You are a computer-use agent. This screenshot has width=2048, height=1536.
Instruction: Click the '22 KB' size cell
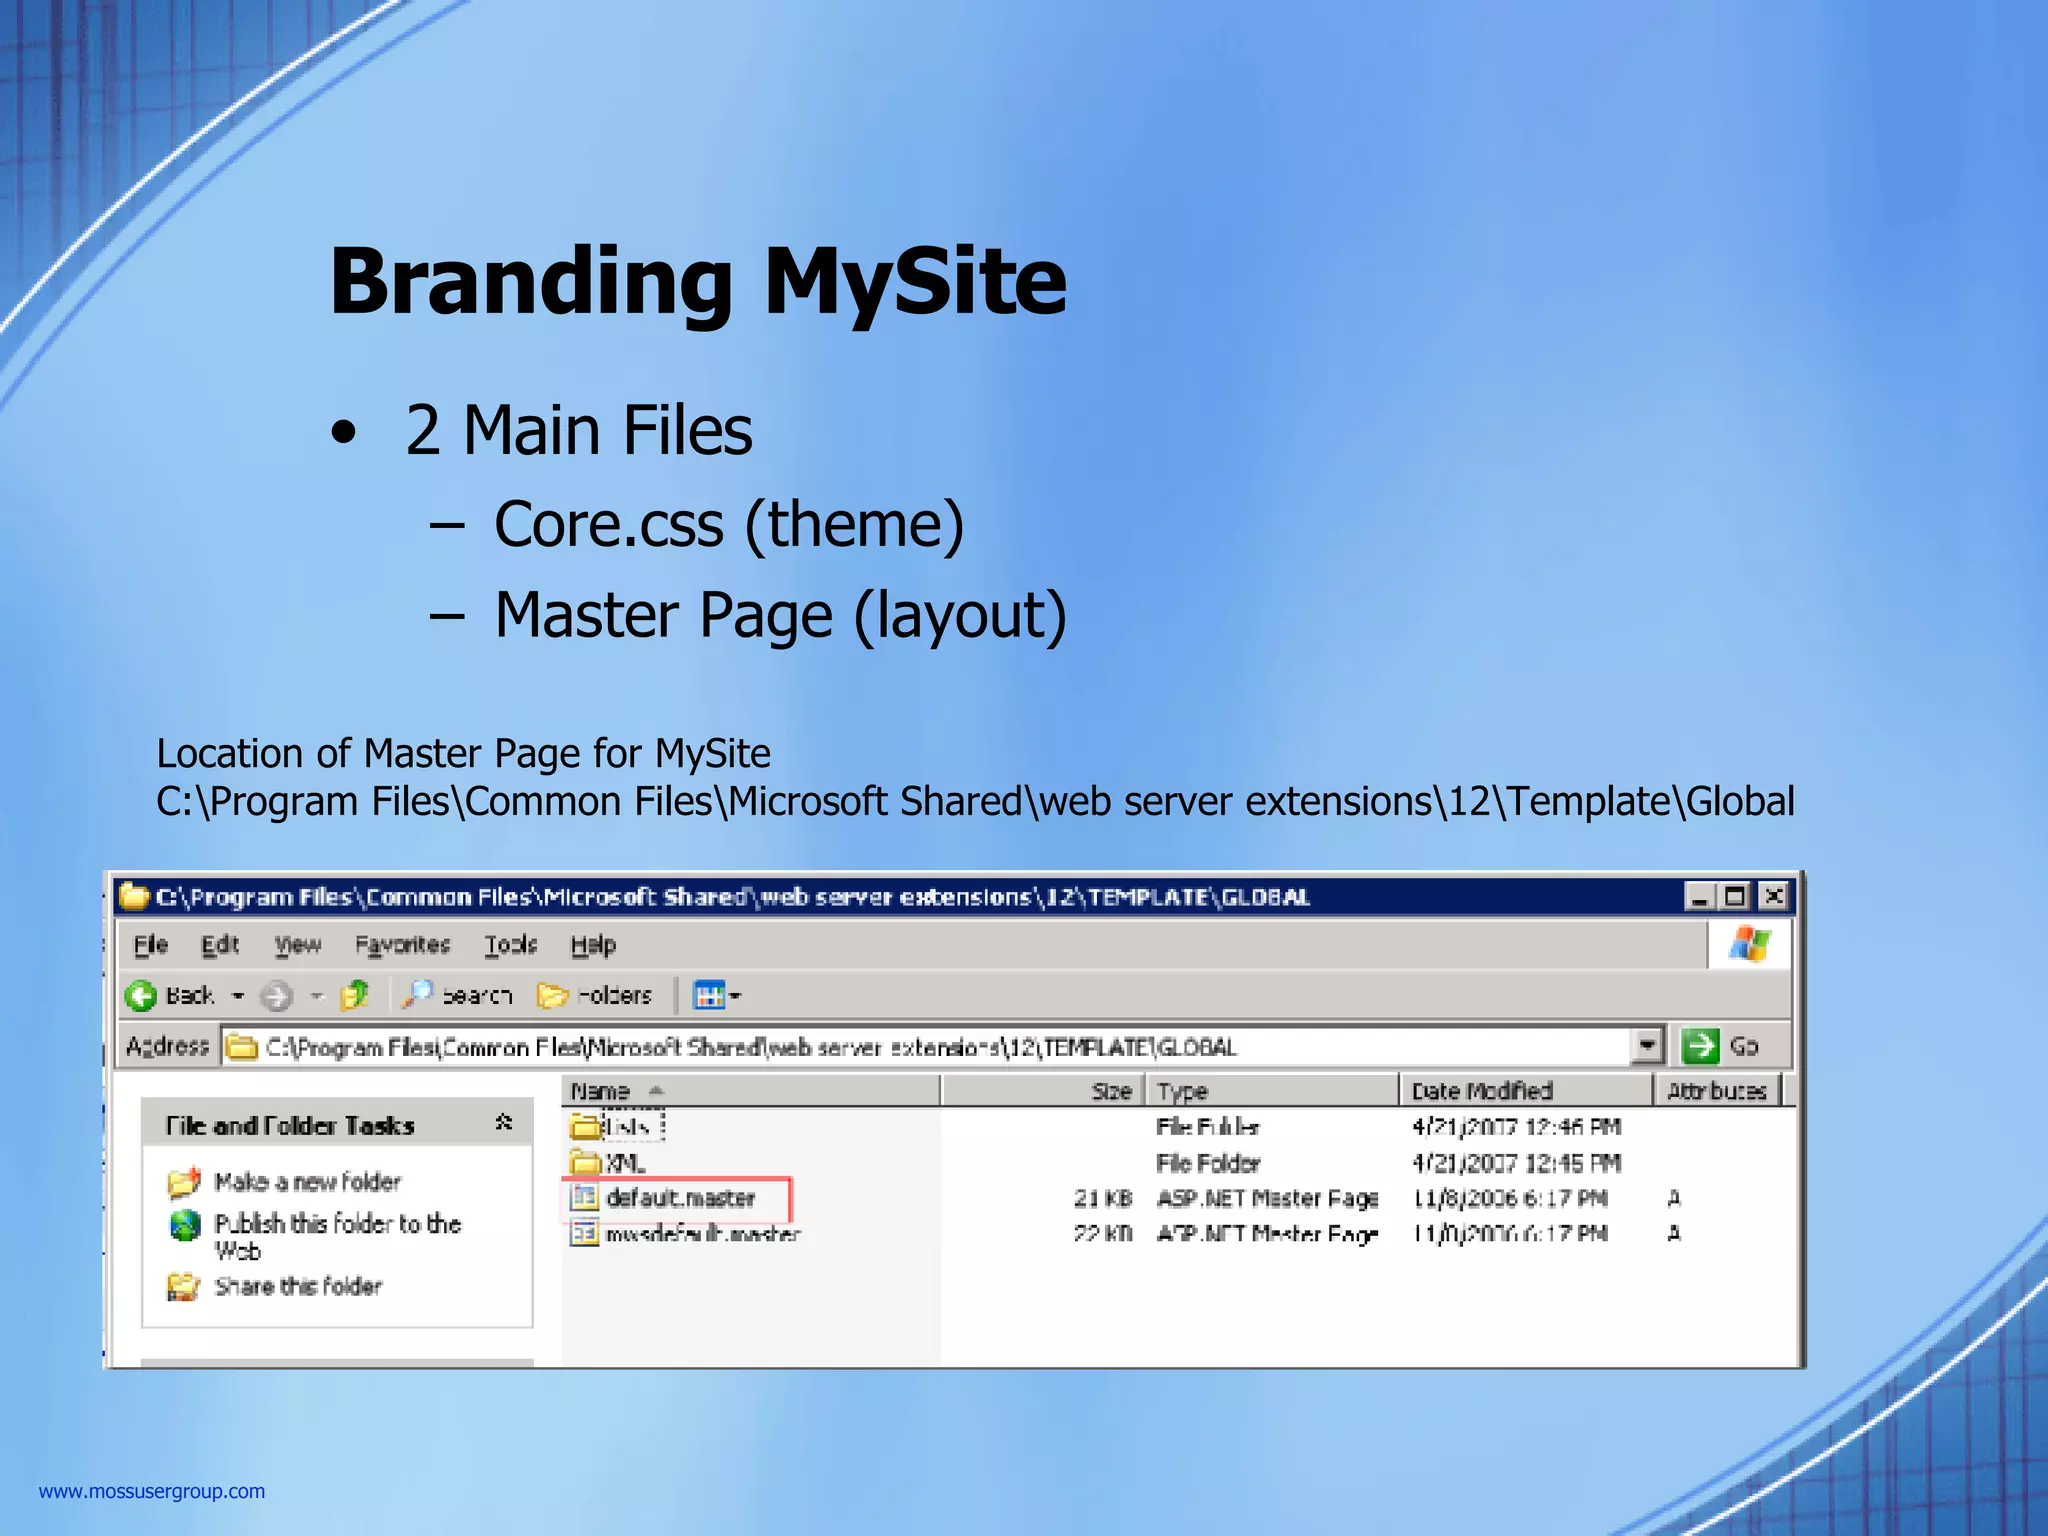(x=1103, y=1234)
